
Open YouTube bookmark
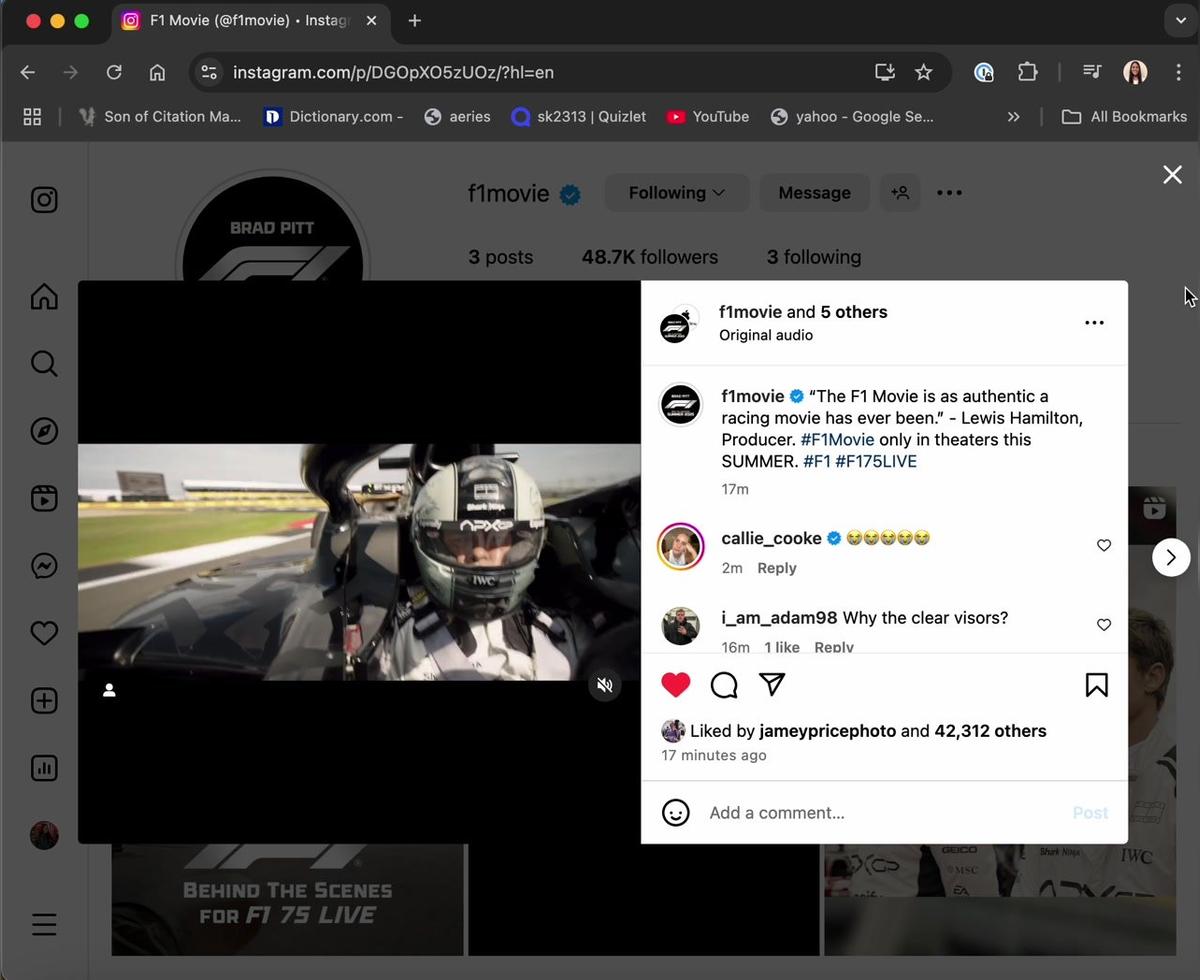click(708, 116)
